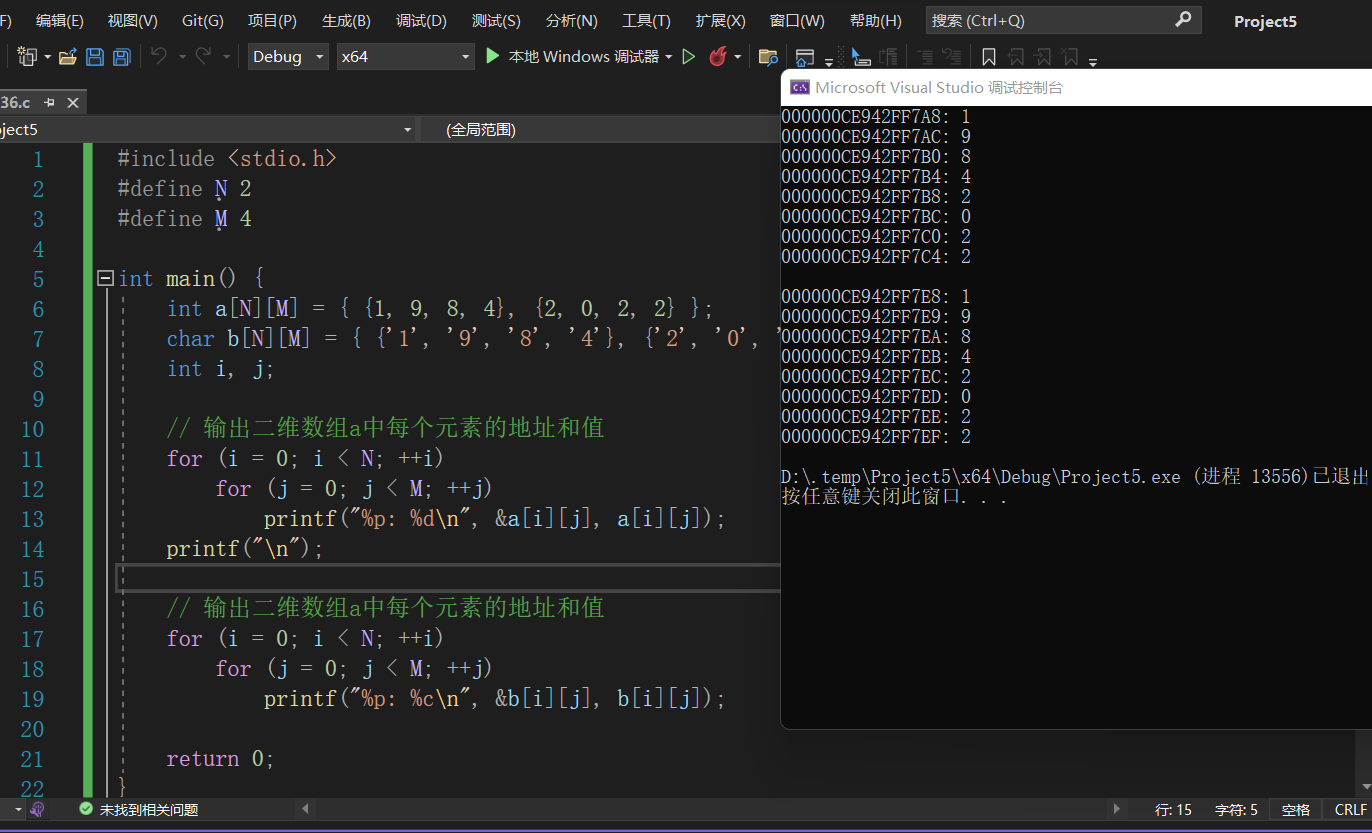Open the 测试(S) Test menu

pyautogui.click(x=496, y=21)
